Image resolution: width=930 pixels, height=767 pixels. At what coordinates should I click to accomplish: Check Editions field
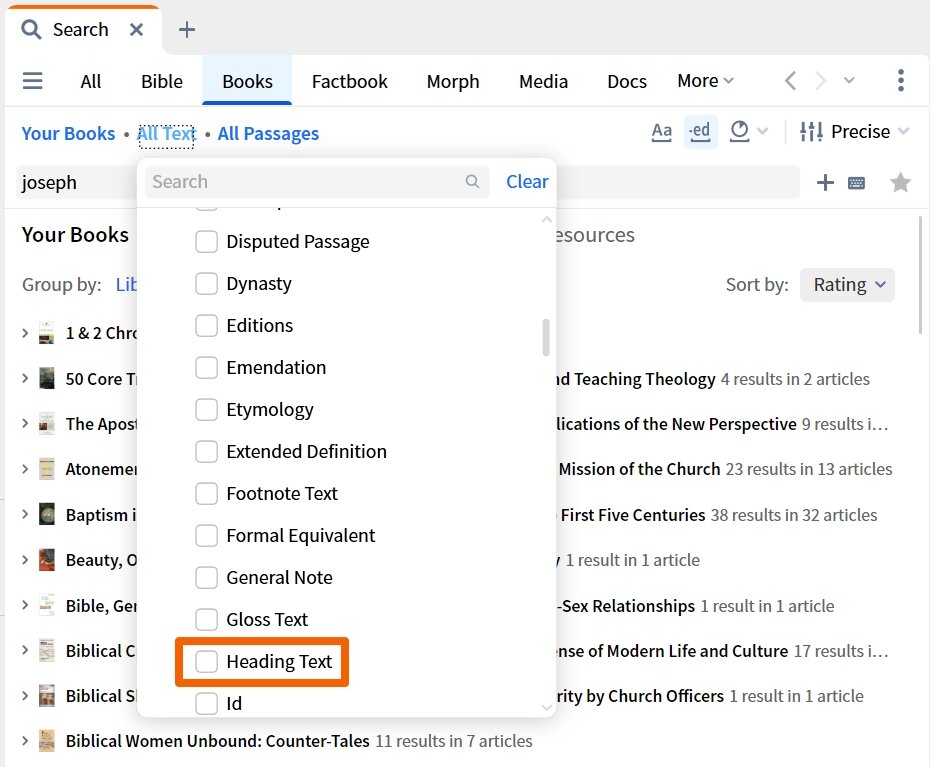pyautogui.click(x=206, y=326)
